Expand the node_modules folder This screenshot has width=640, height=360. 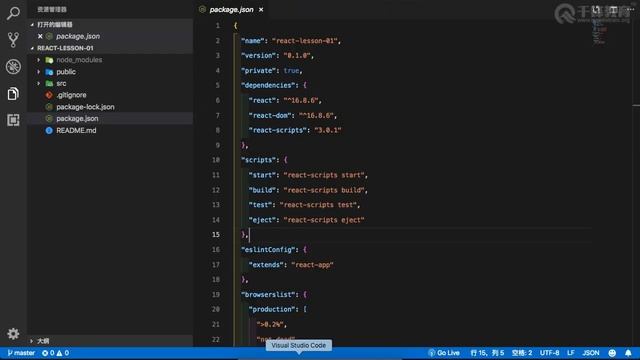point(39,60)
